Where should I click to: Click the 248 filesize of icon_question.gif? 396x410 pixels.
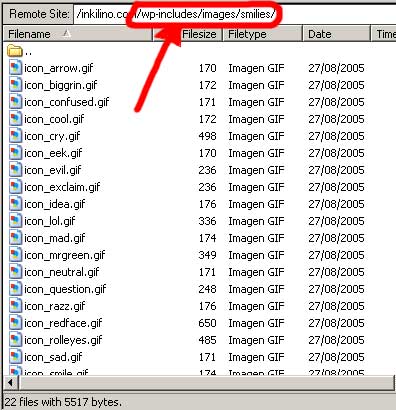pyautogui.click(x=207, y=289)
